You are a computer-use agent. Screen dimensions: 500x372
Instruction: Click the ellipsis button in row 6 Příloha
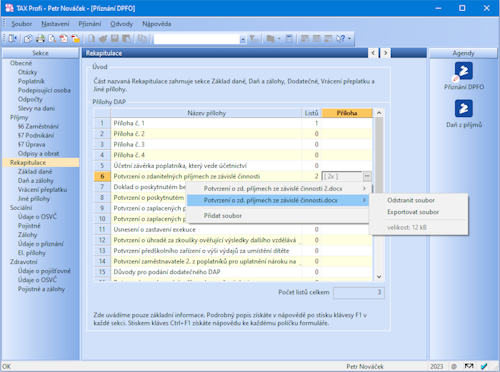367,176
